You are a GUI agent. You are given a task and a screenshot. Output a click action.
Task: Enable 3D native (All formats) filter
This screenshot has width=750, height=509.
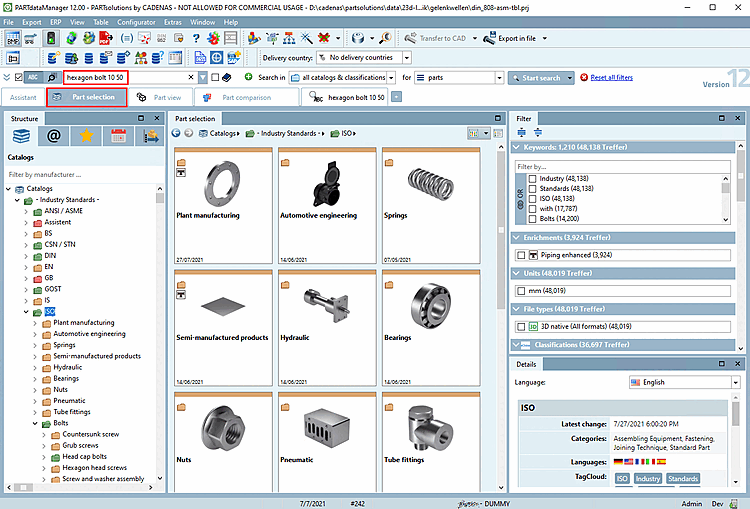(x=521, y=326)
